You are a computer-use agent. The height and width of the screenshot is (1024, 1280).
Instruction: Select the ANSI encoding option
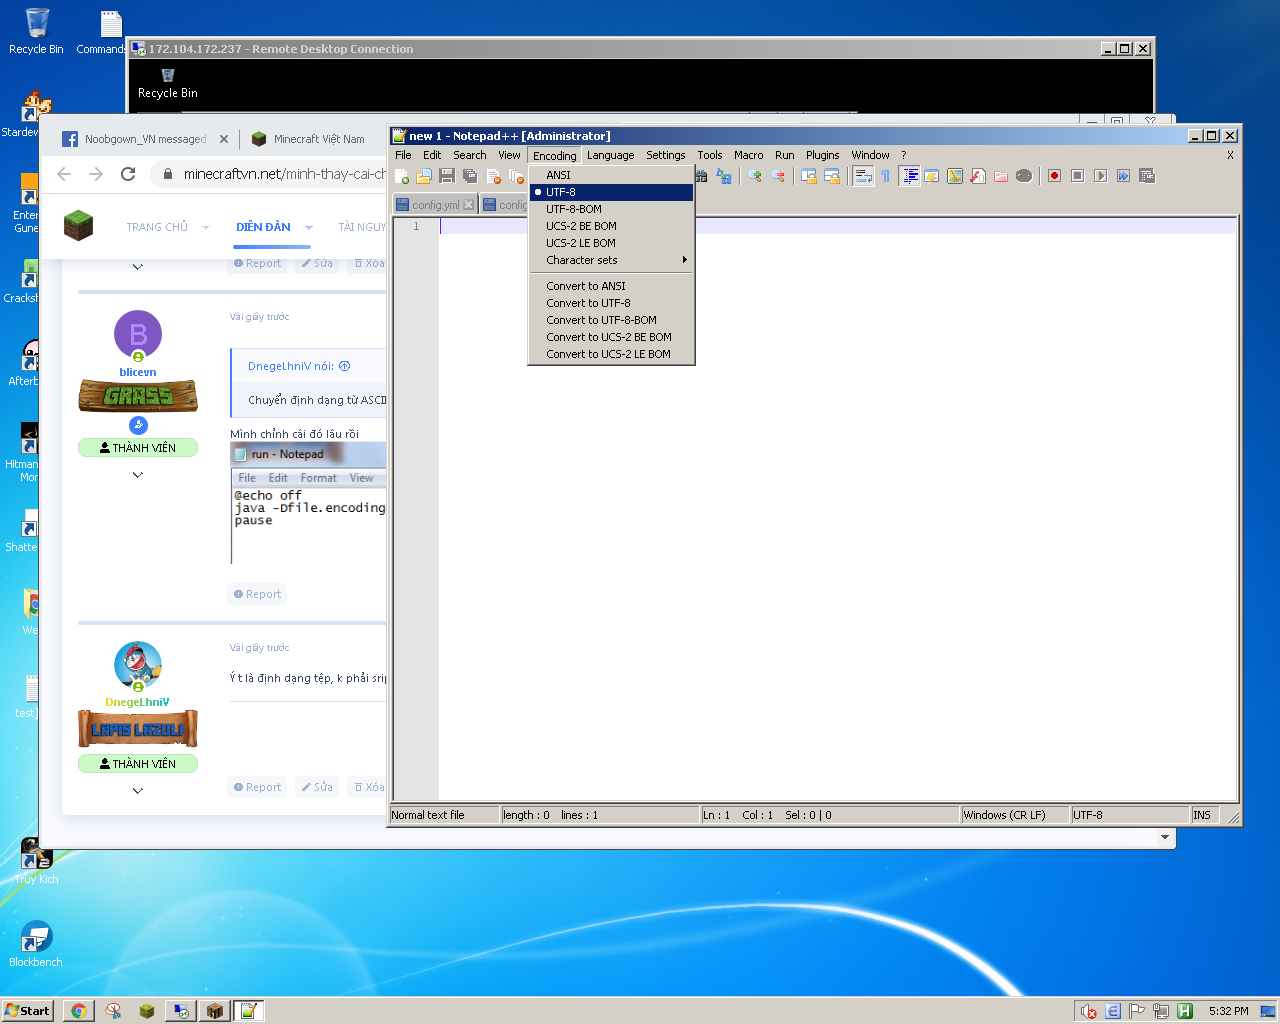pyautogui.click(x=558, y=175)
